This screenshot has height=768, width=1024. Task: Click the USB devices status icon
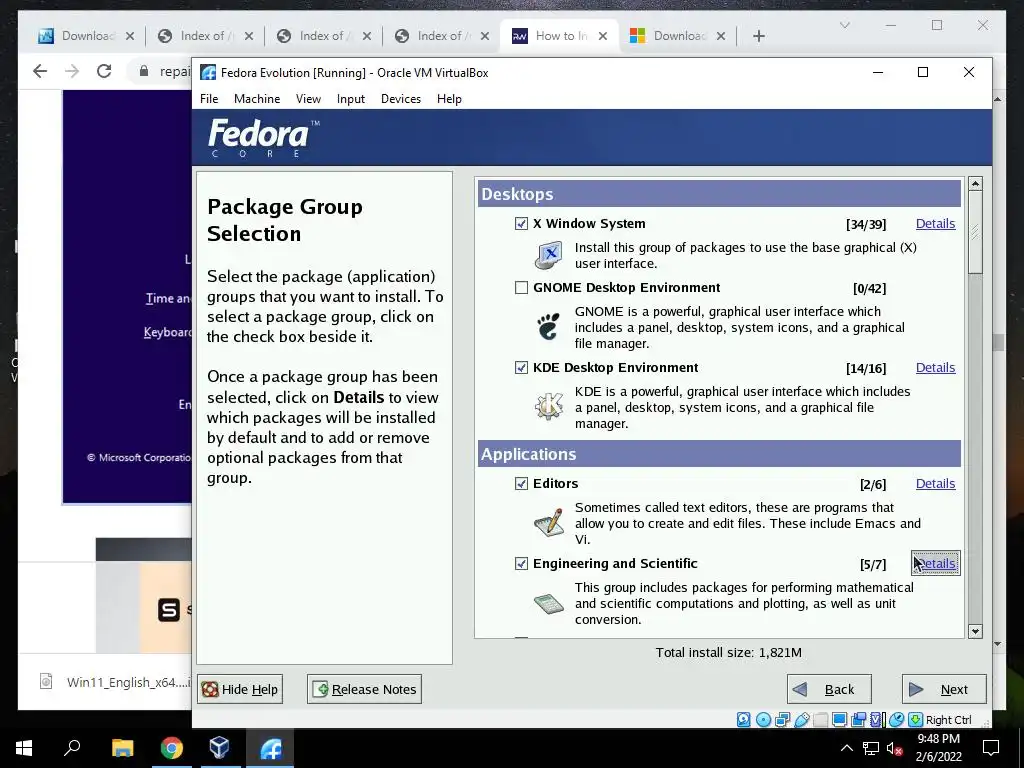[802, 720]
